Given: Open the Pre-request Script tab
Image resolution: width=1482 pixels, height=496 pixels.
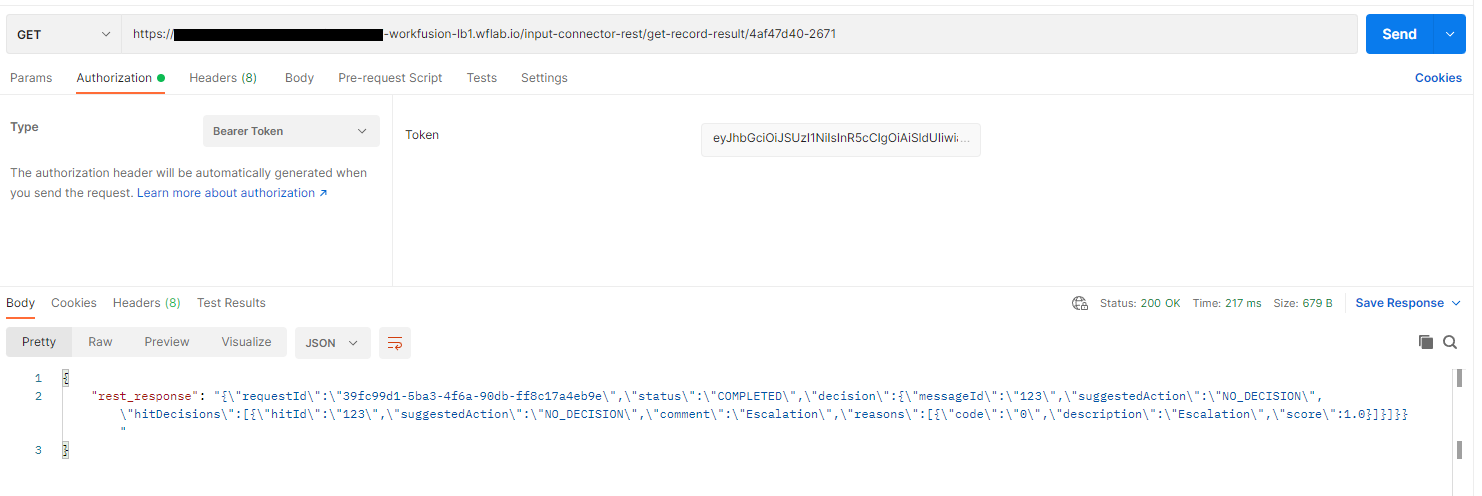Looking at the screenshot, I should (390, 78).
